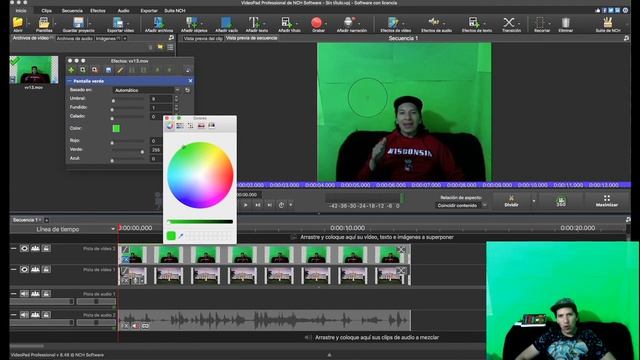Click the Guardar proyecto save icon
Viewport: 640px width, 360px height.
78,23
